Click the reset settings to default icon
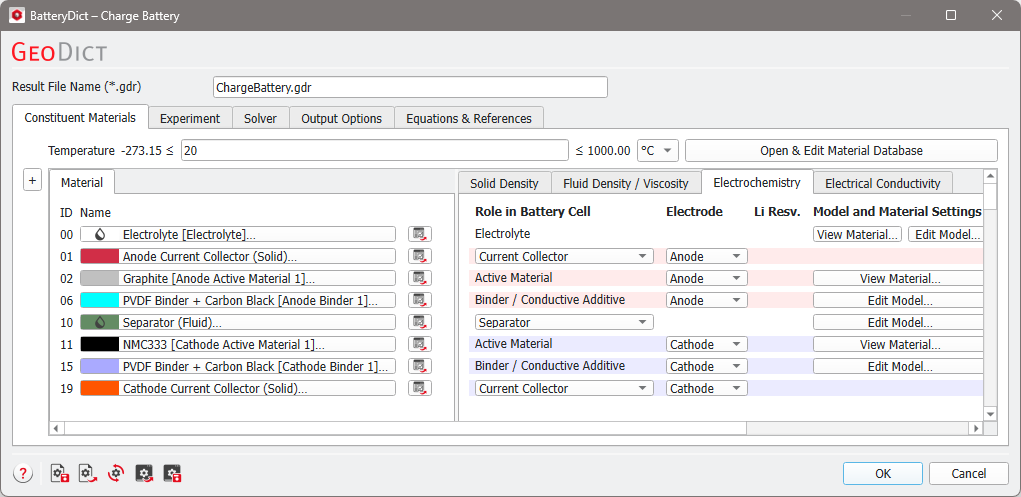The image size is (1021, 497). [x=116, y=474]
